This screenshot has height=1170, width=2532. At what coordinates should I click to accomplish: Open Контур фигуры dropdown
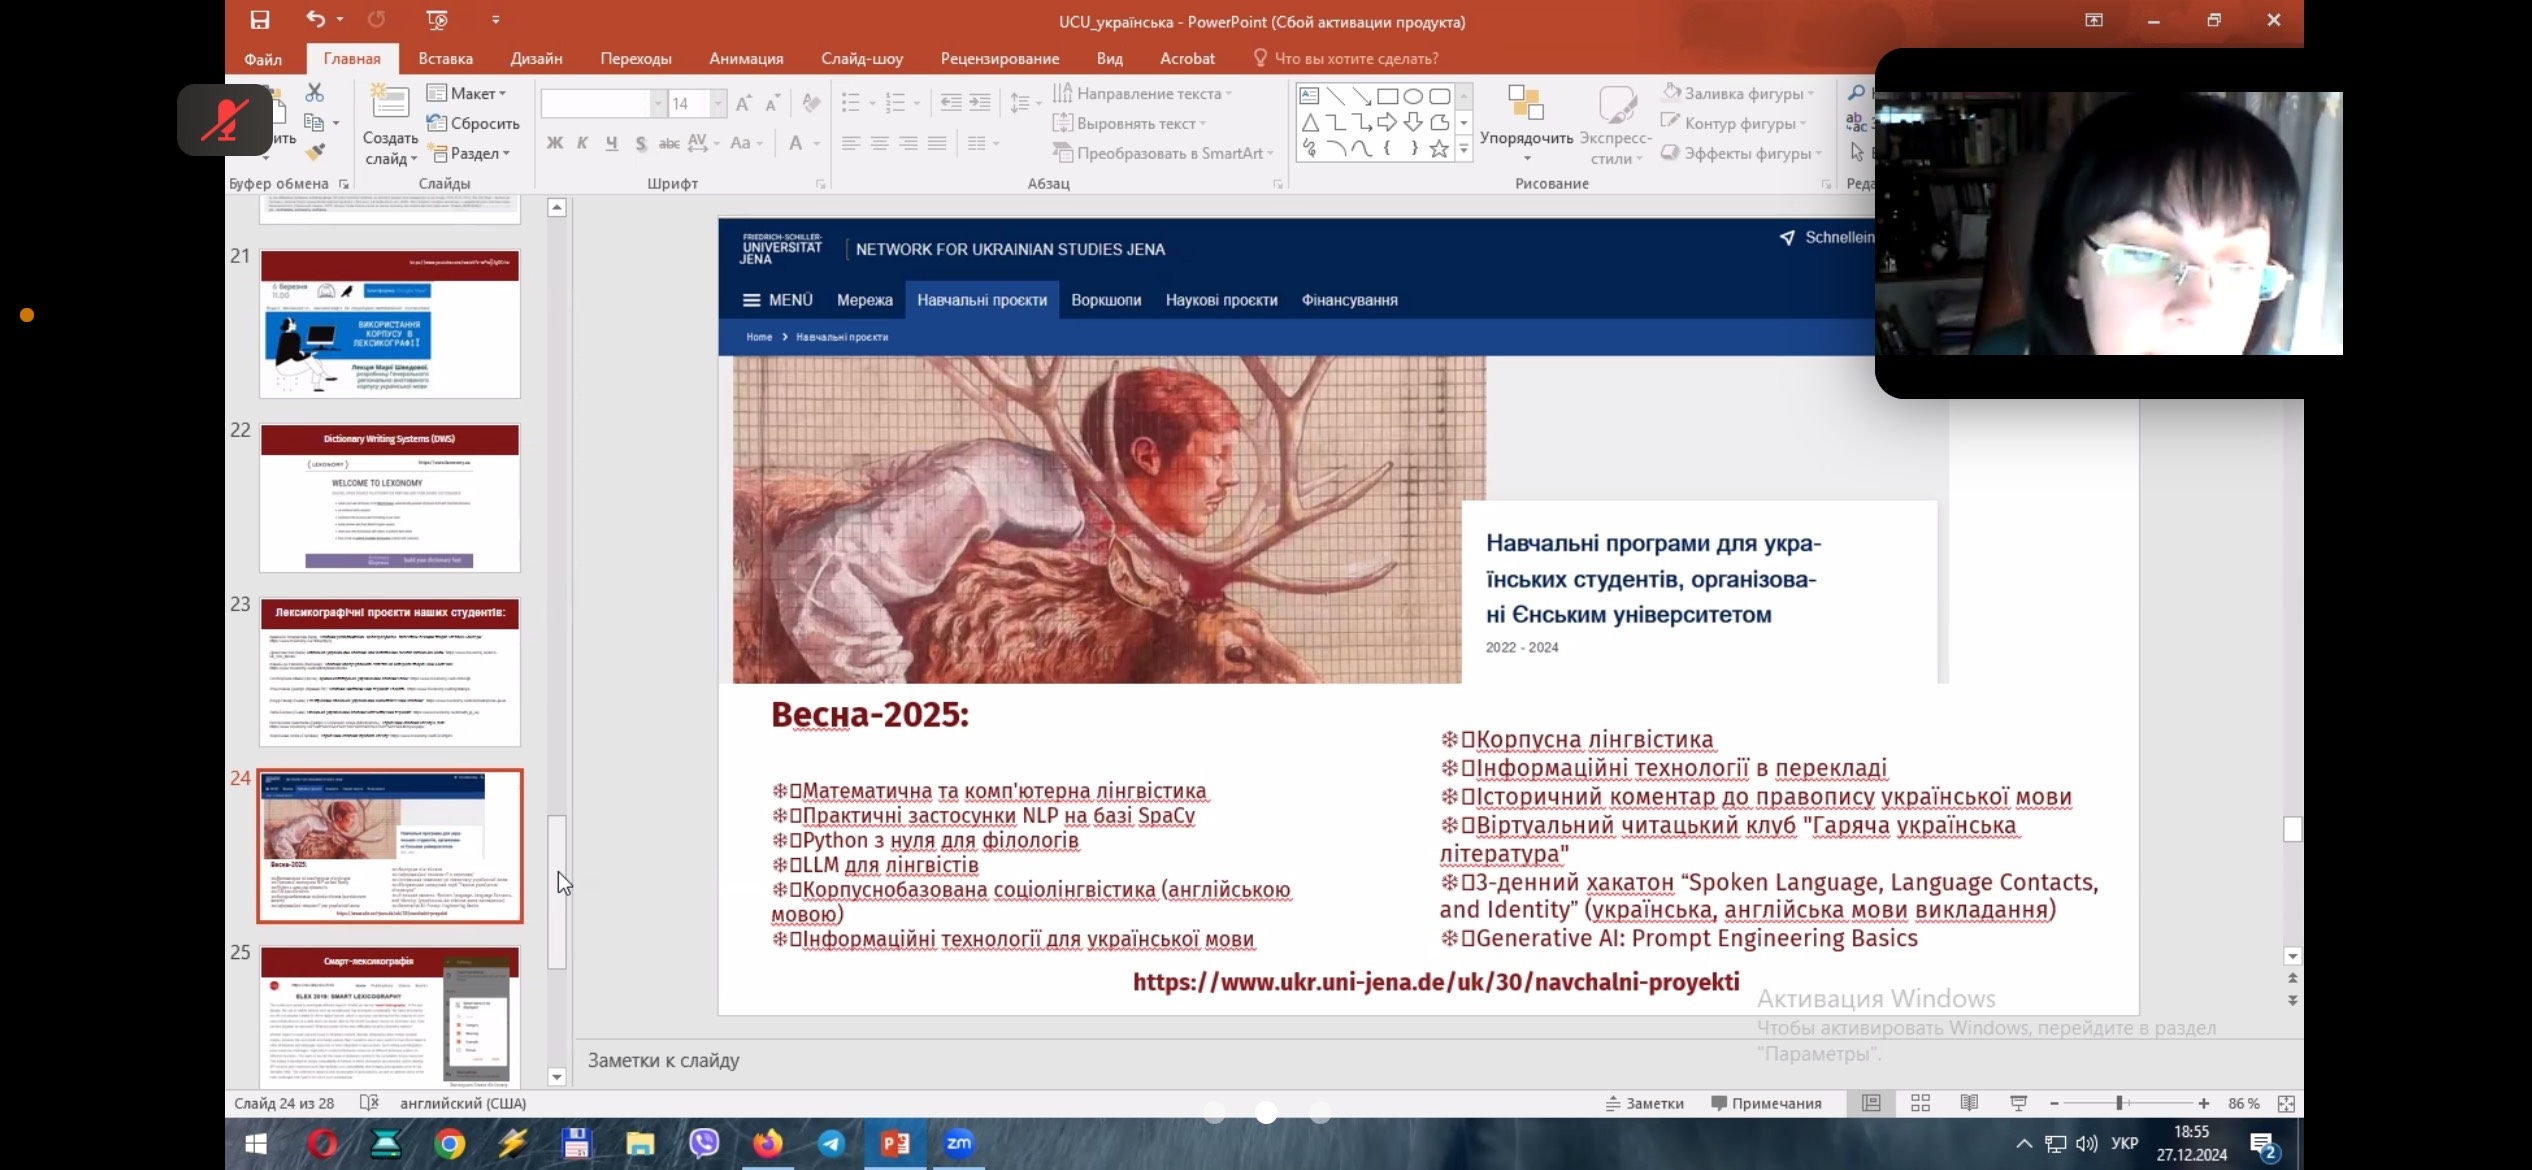point(1734,123)
